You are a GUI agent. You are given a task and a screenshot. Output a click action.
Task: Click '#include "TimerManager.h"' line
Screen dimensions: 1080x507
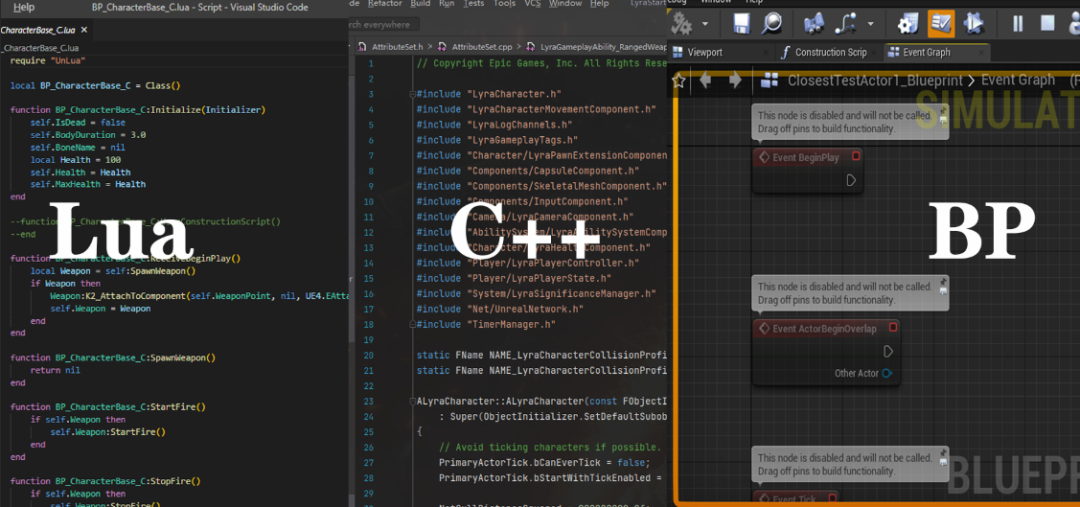coord(486,324)
